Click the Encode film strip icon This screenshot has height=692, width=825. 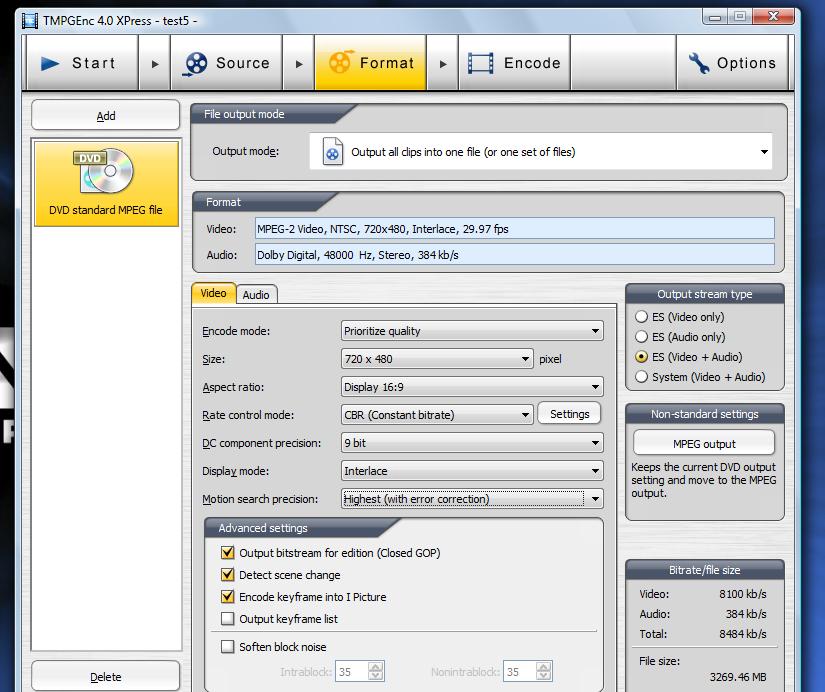click(x=480, y=63)
